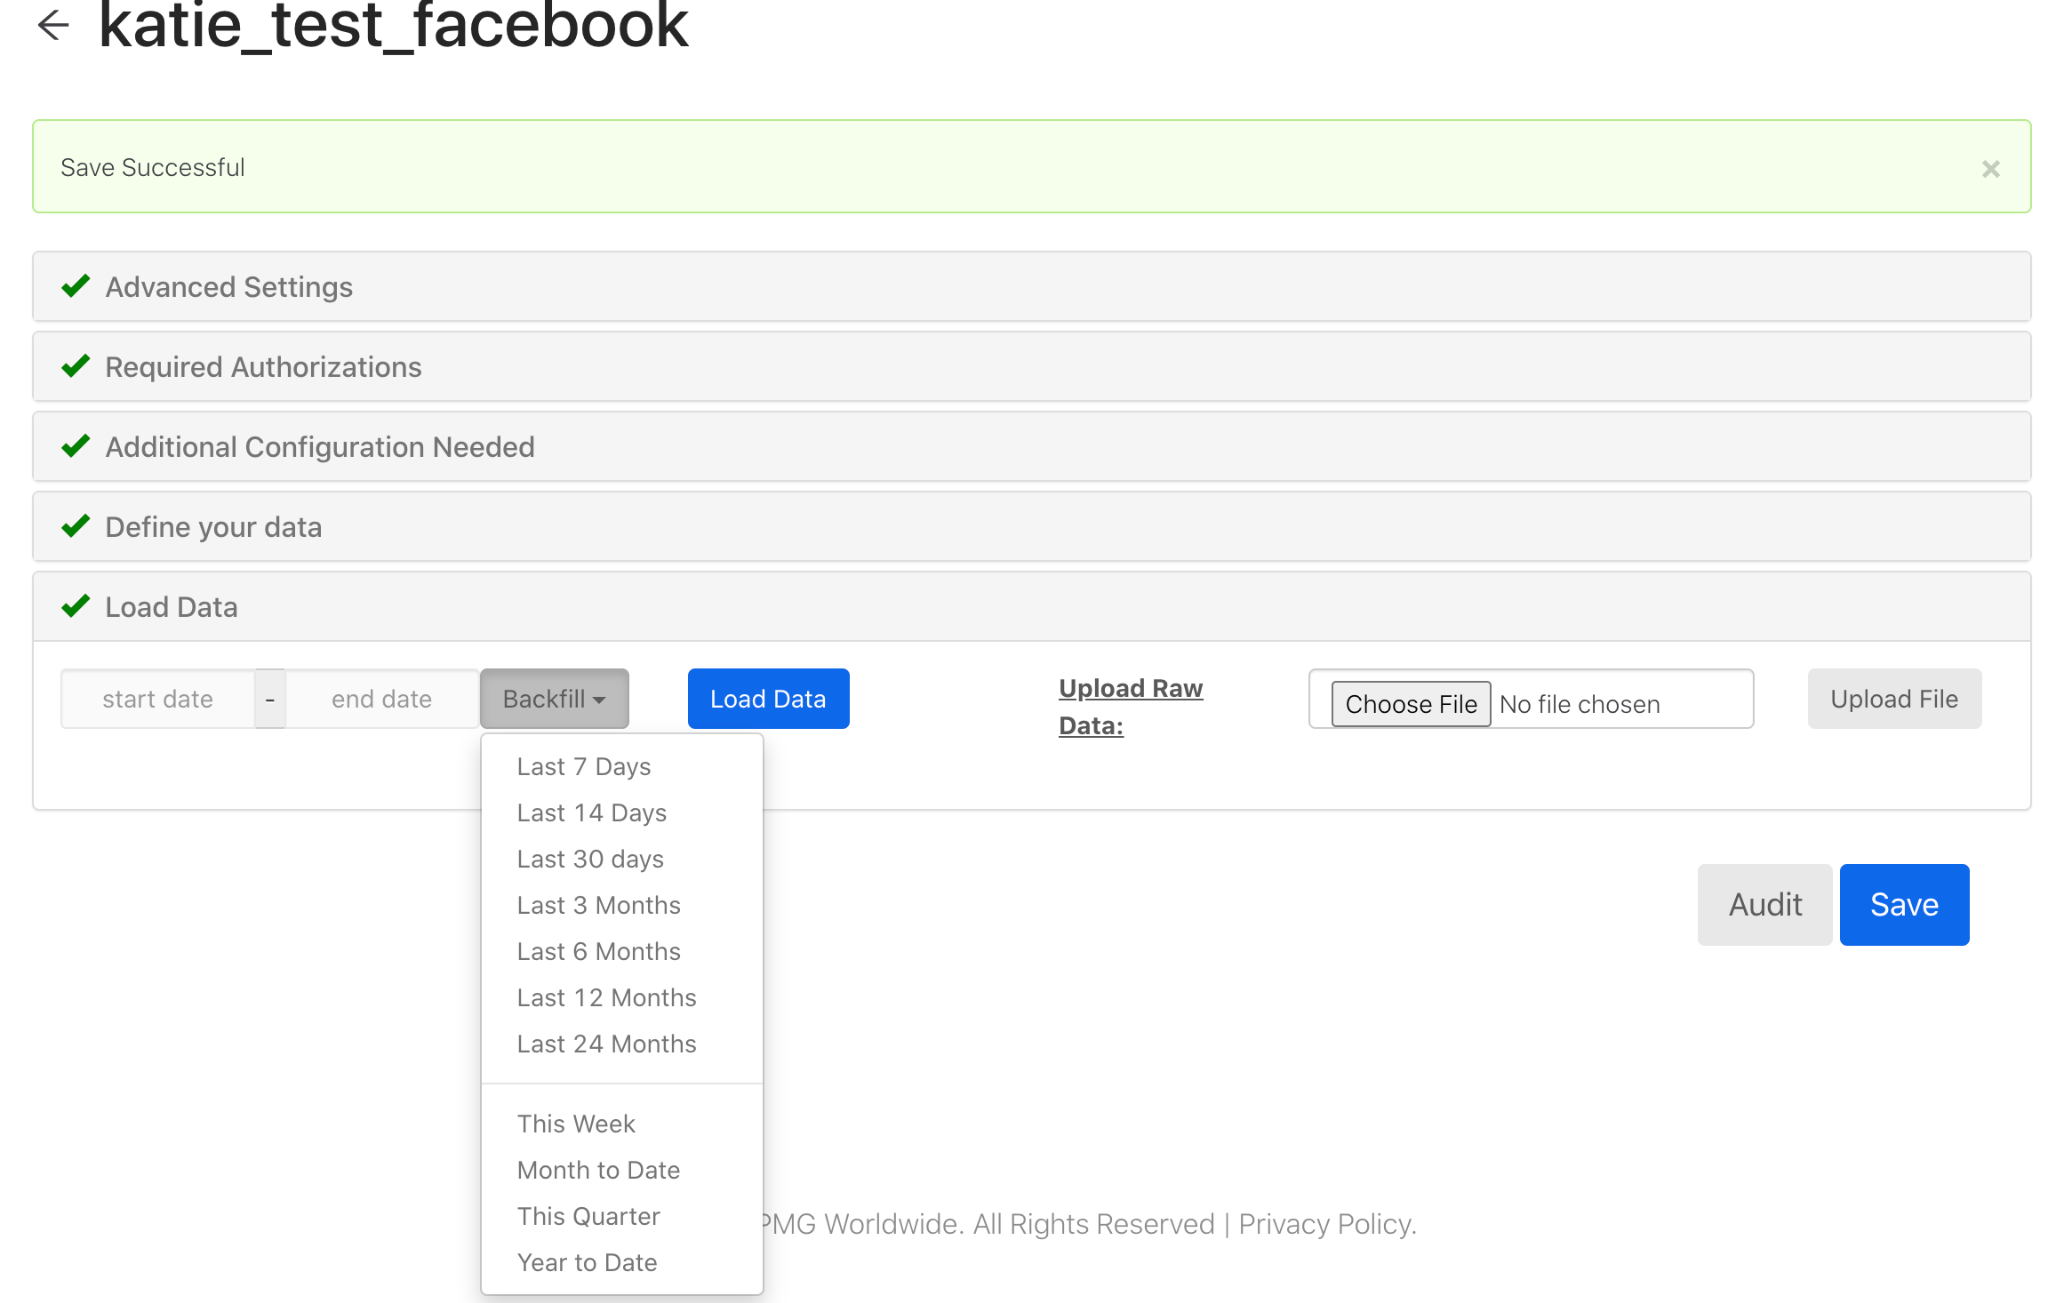Open the Privacy Policy link
Image resolution: width=2048 pixels, height=1303 pixels.
pos(1327,1224)
